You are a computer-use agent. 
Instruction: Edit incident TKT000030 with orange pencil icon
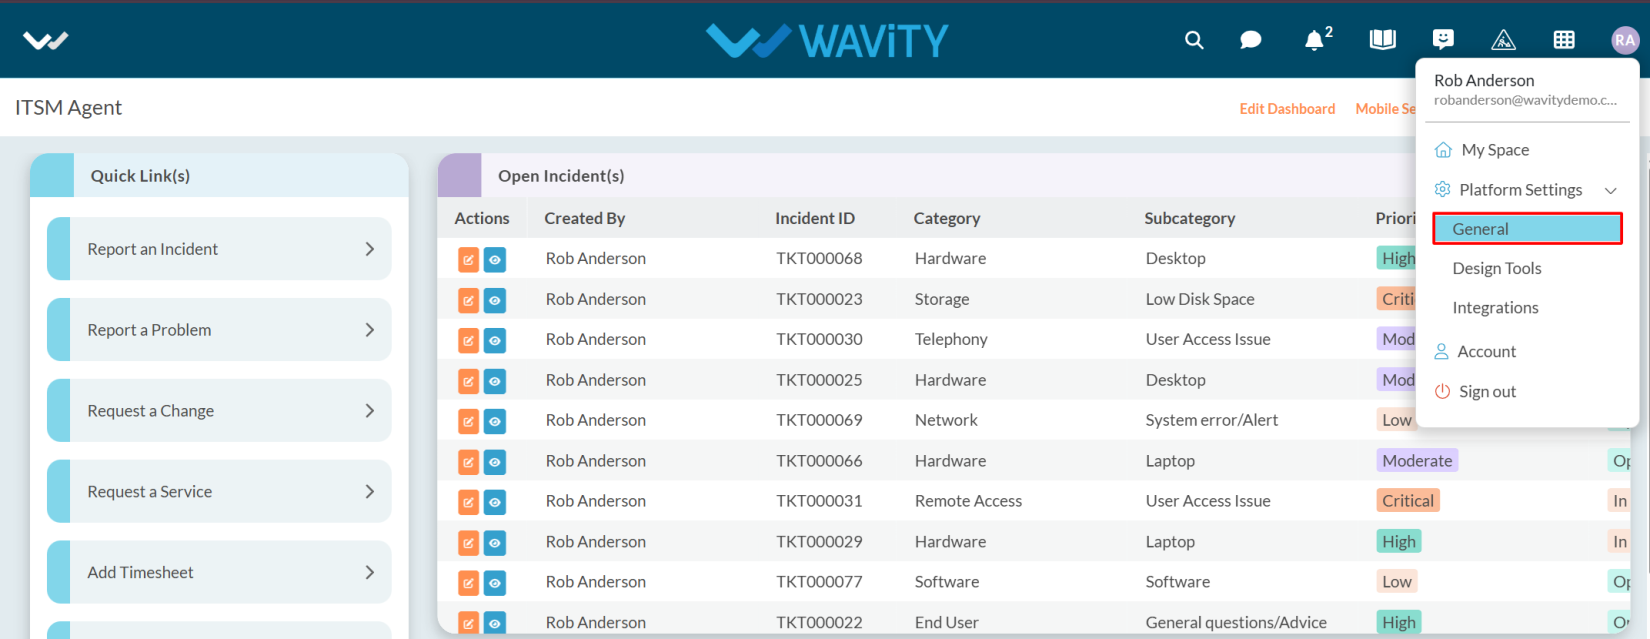[468, 341]
